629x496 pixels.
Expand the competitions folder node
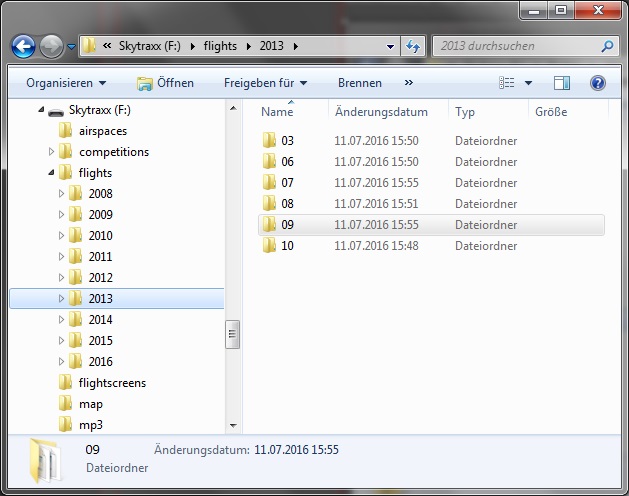click(52, 152)
